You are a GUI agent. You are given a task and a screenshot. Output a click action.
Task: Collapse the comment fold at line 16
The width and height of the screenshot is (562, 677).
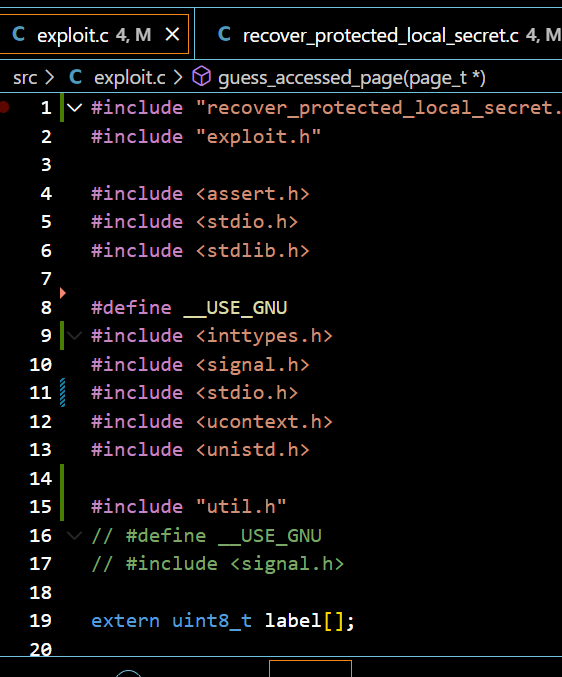click(74, 536)
